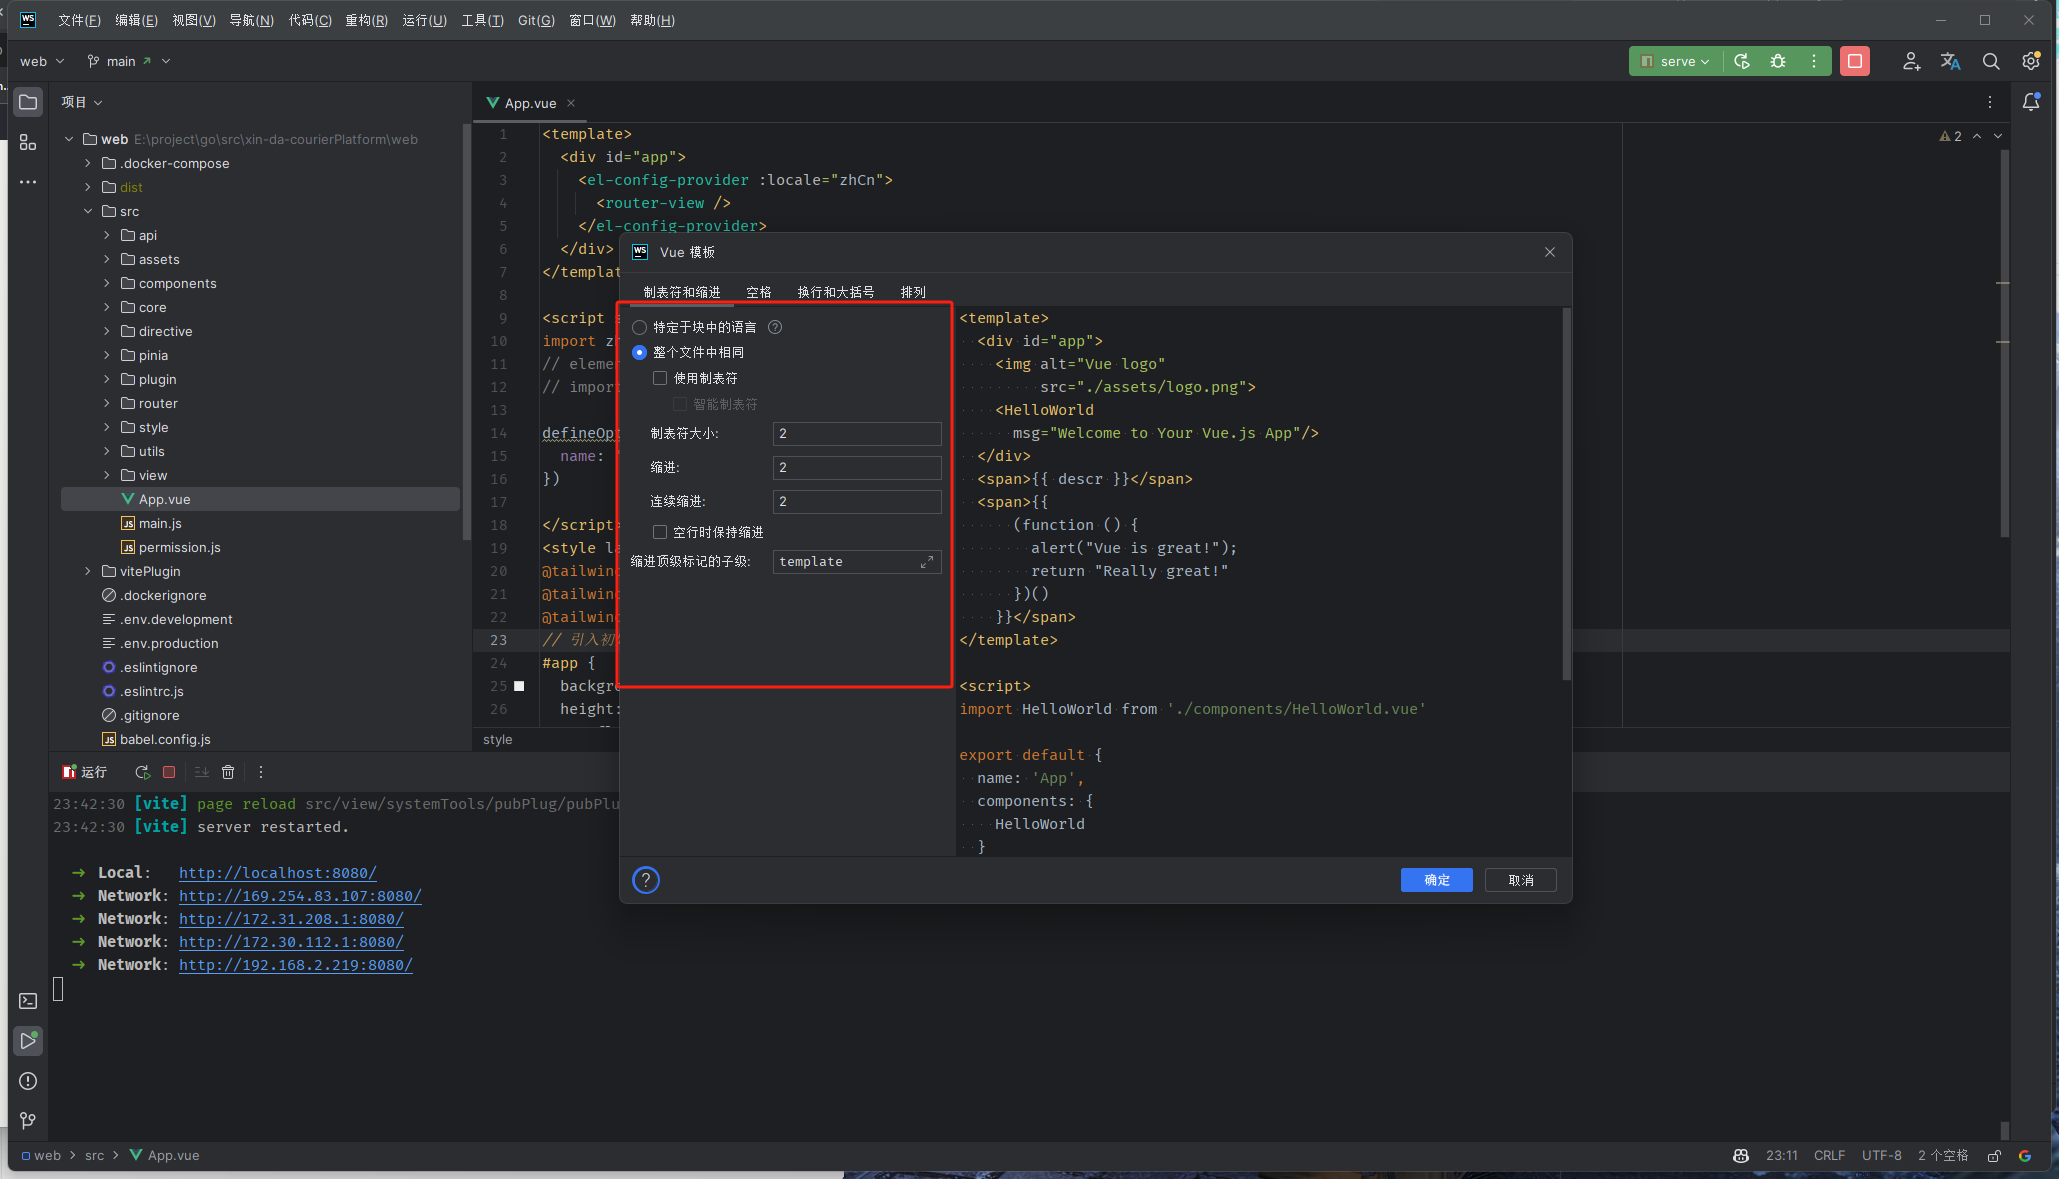
Task: Open the Project view mode dropdown
Action: pos(82,102)
